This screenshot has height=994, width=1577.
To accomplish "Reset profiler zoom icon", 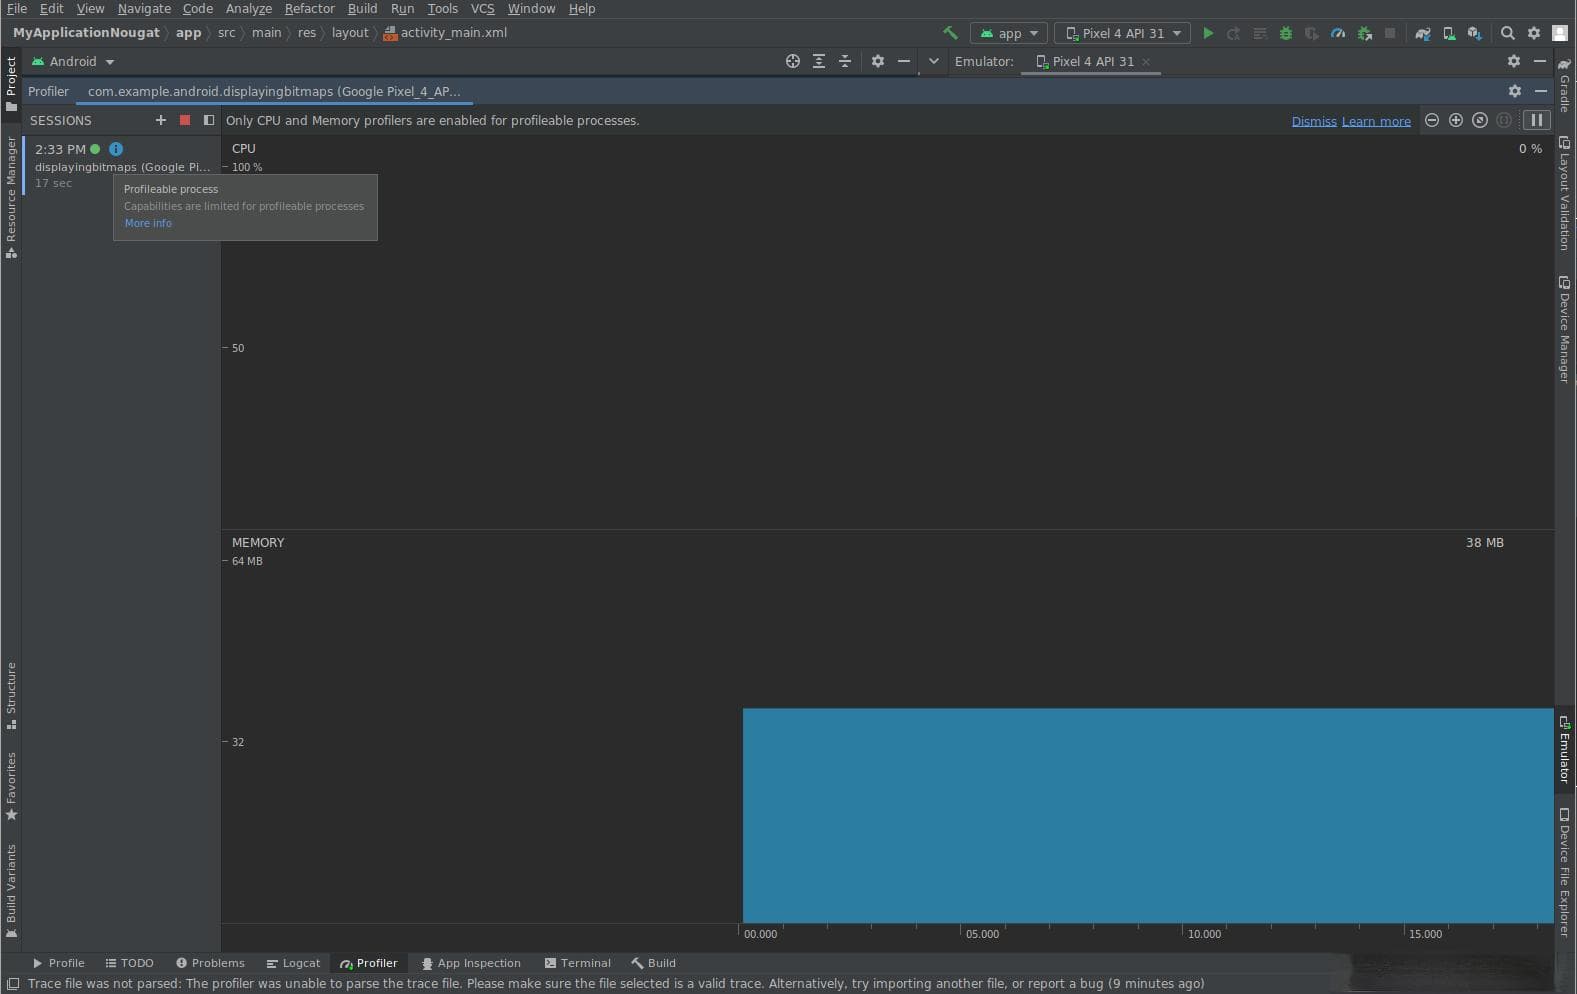I will pyautogui.click(x=1480, y=120).
